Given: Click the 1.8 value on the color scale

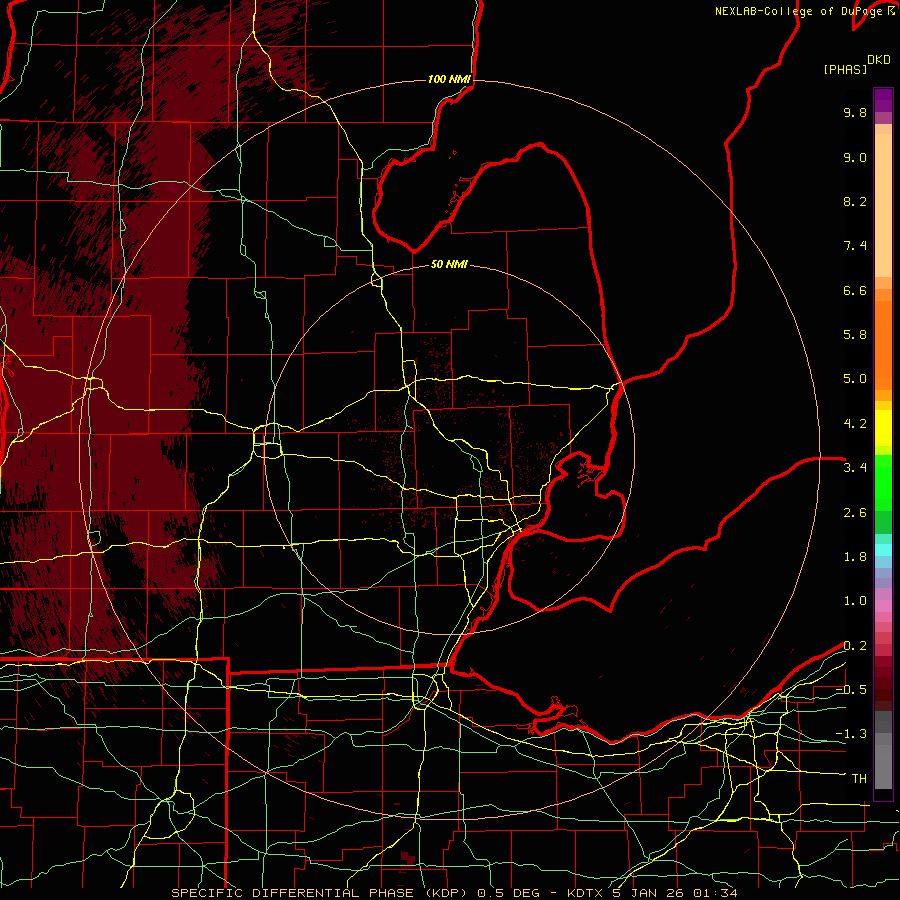Looking at the screenshot, I should [x=855, y=557].
